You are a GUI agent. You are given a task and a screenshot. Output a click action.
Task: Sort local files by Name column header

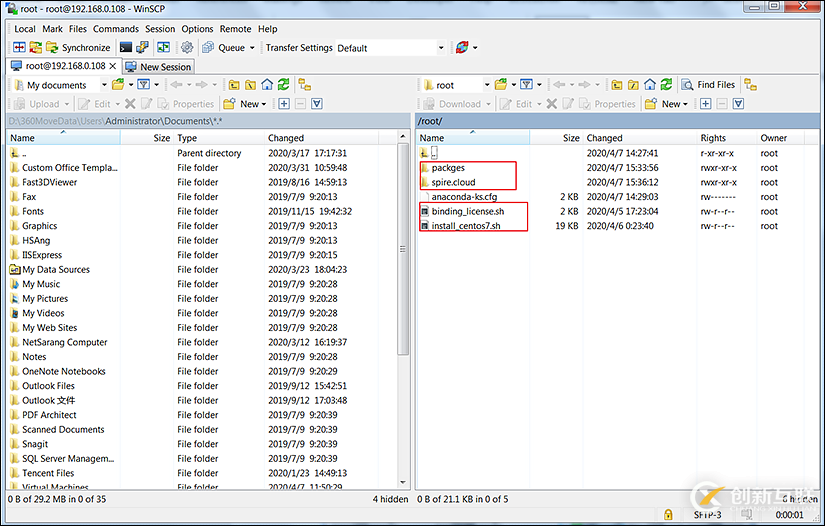pos(63,138)
